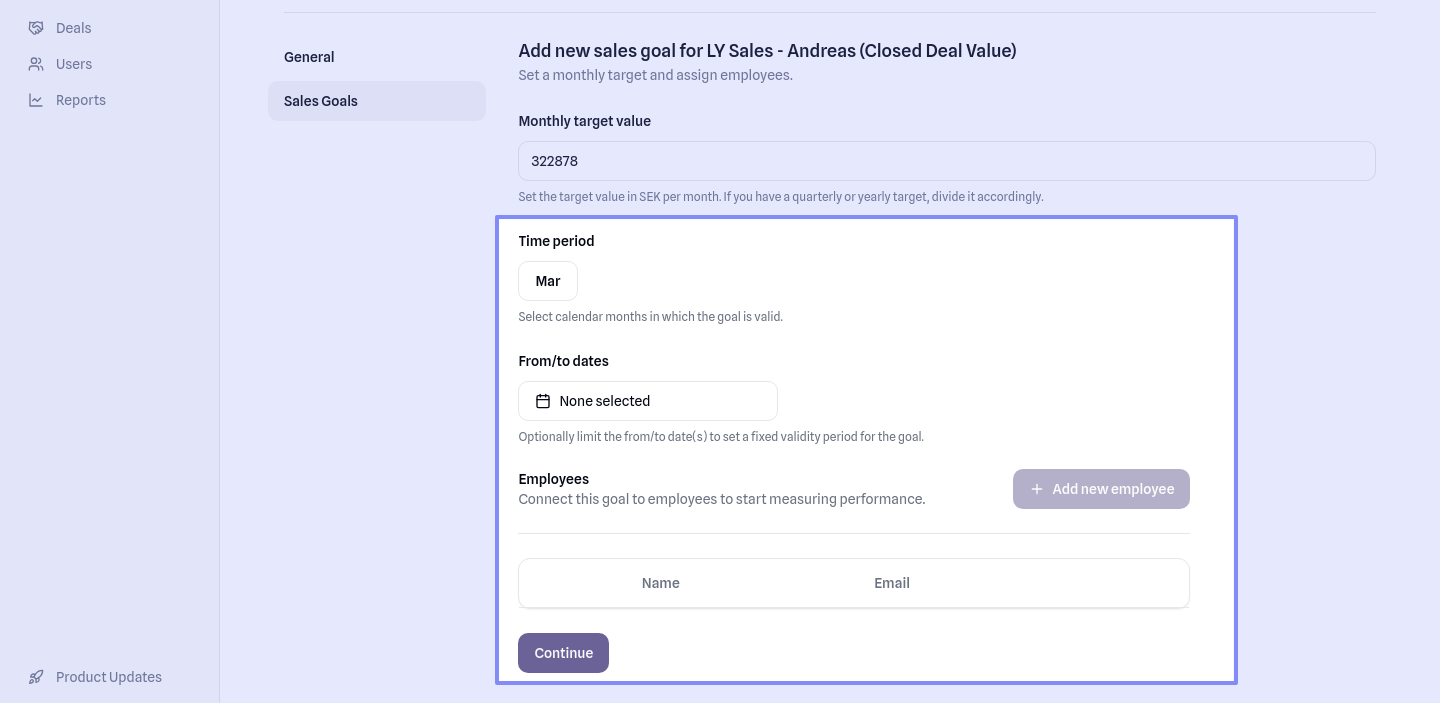Screen dimensions: 1440x703
Task: Click the Deals handshake icon
Action: point(36,28)
